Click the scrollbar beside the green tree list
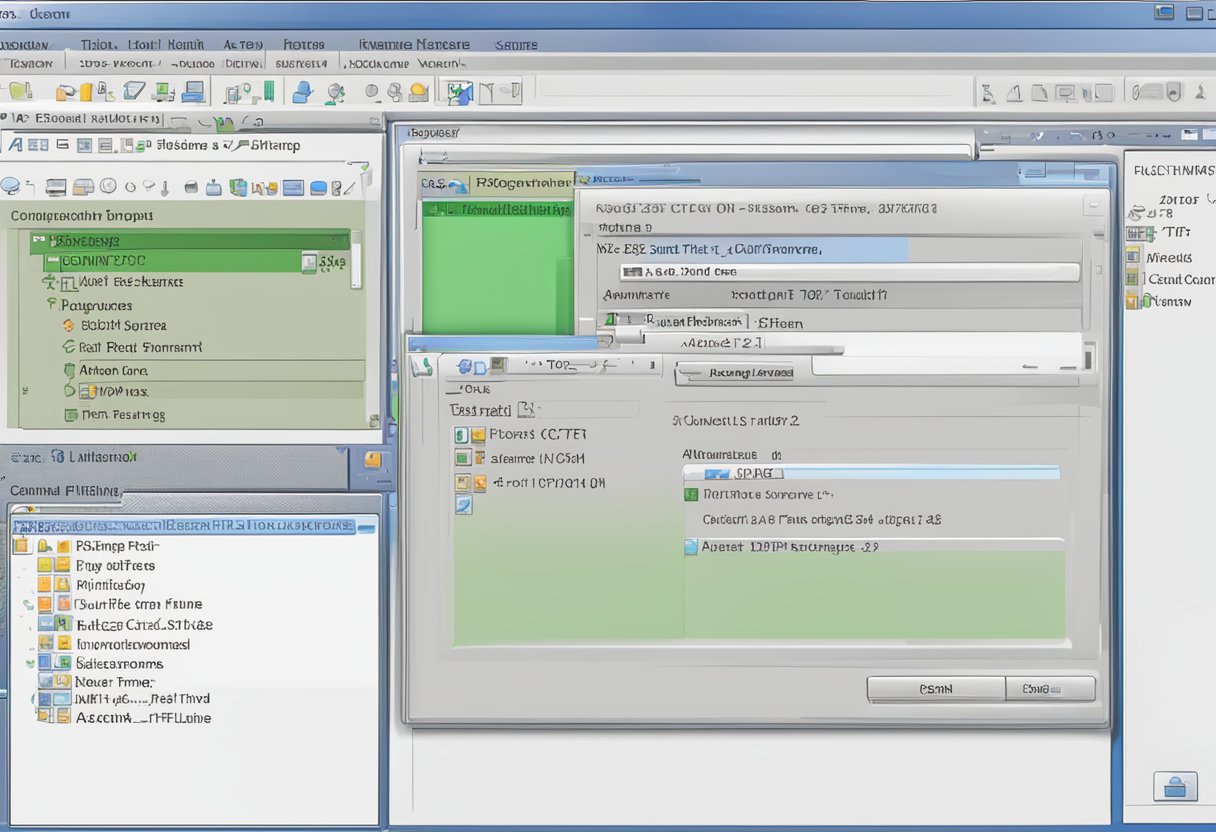This screenshot has height=832, width=1216. point(356,260)
